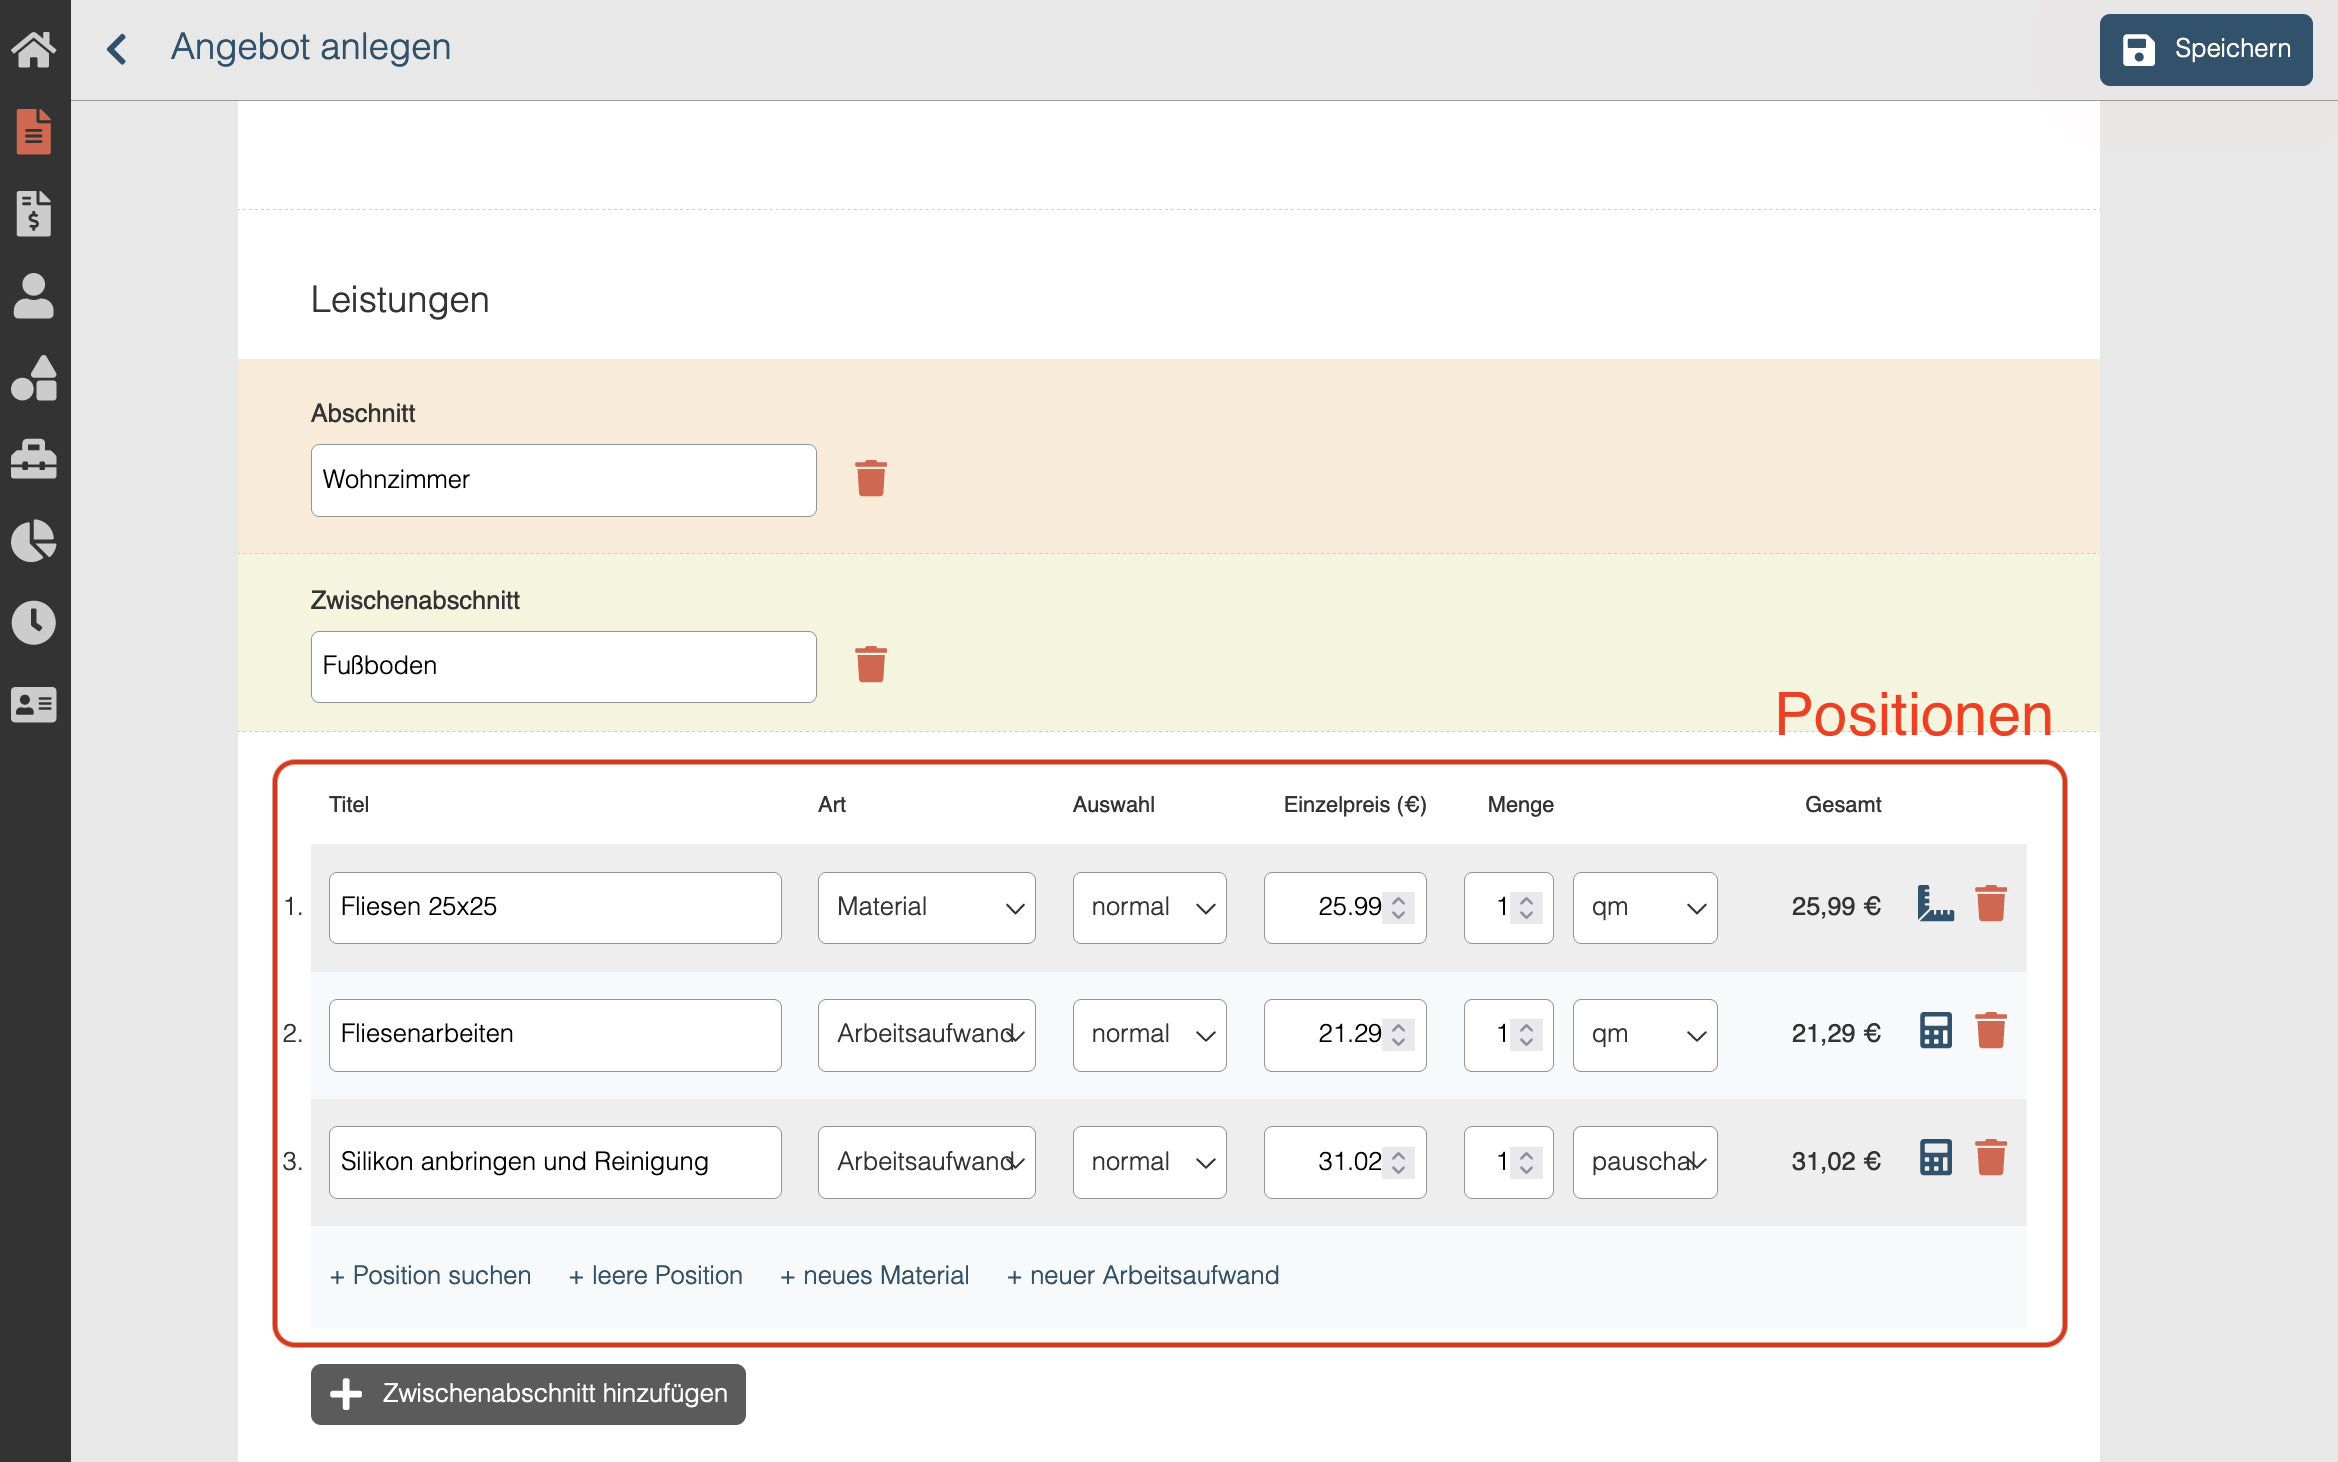The width and height of the screenshot is (2338, 1462).
Task: Delete the Fußboden subsection with trash icon
Action: point(871,664)
